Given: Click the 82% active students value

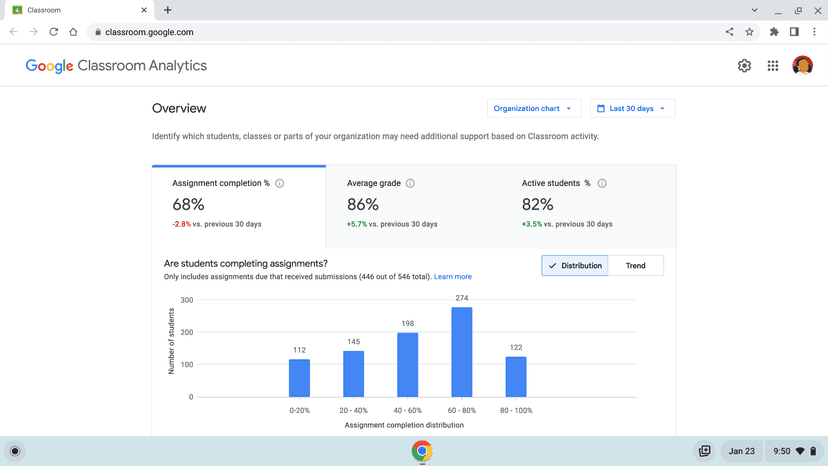Looking at the screenshot, I should [x=538, y=204].
